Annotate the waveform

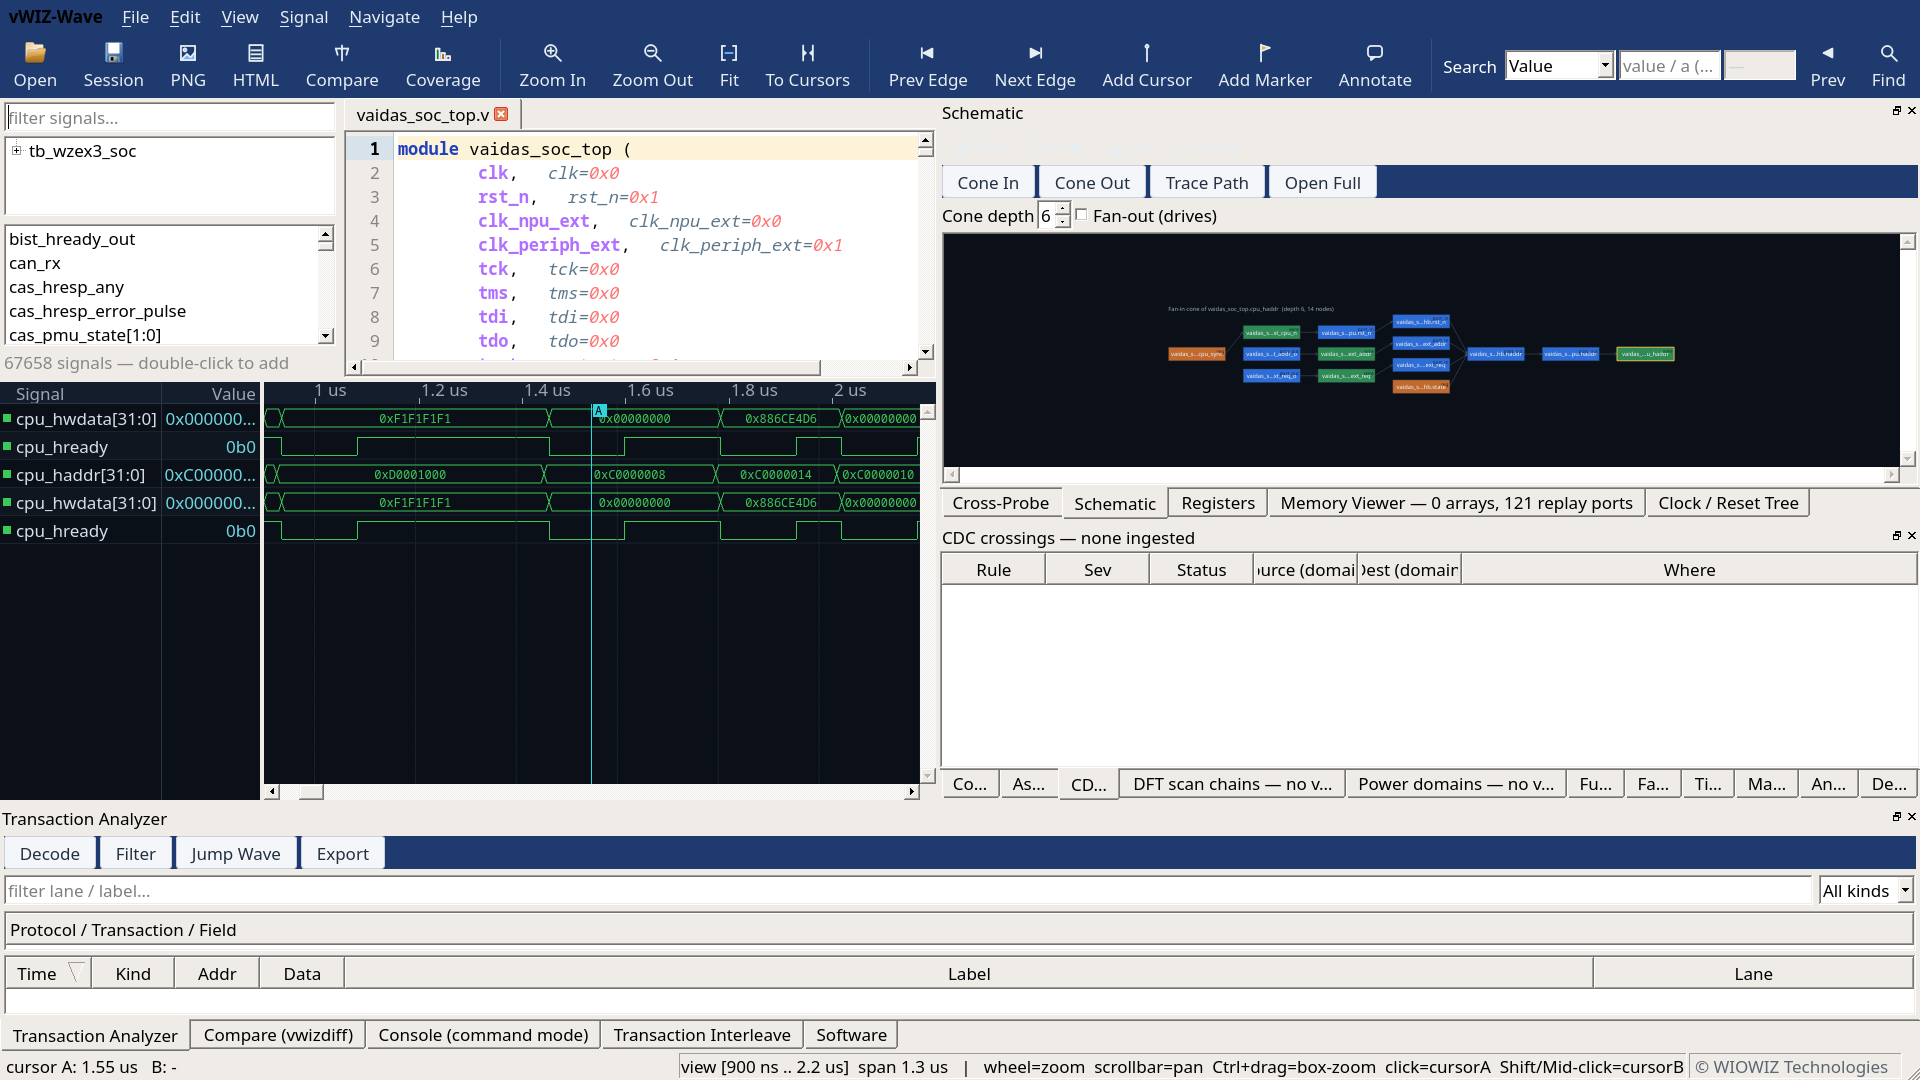tap(1375, 65)
